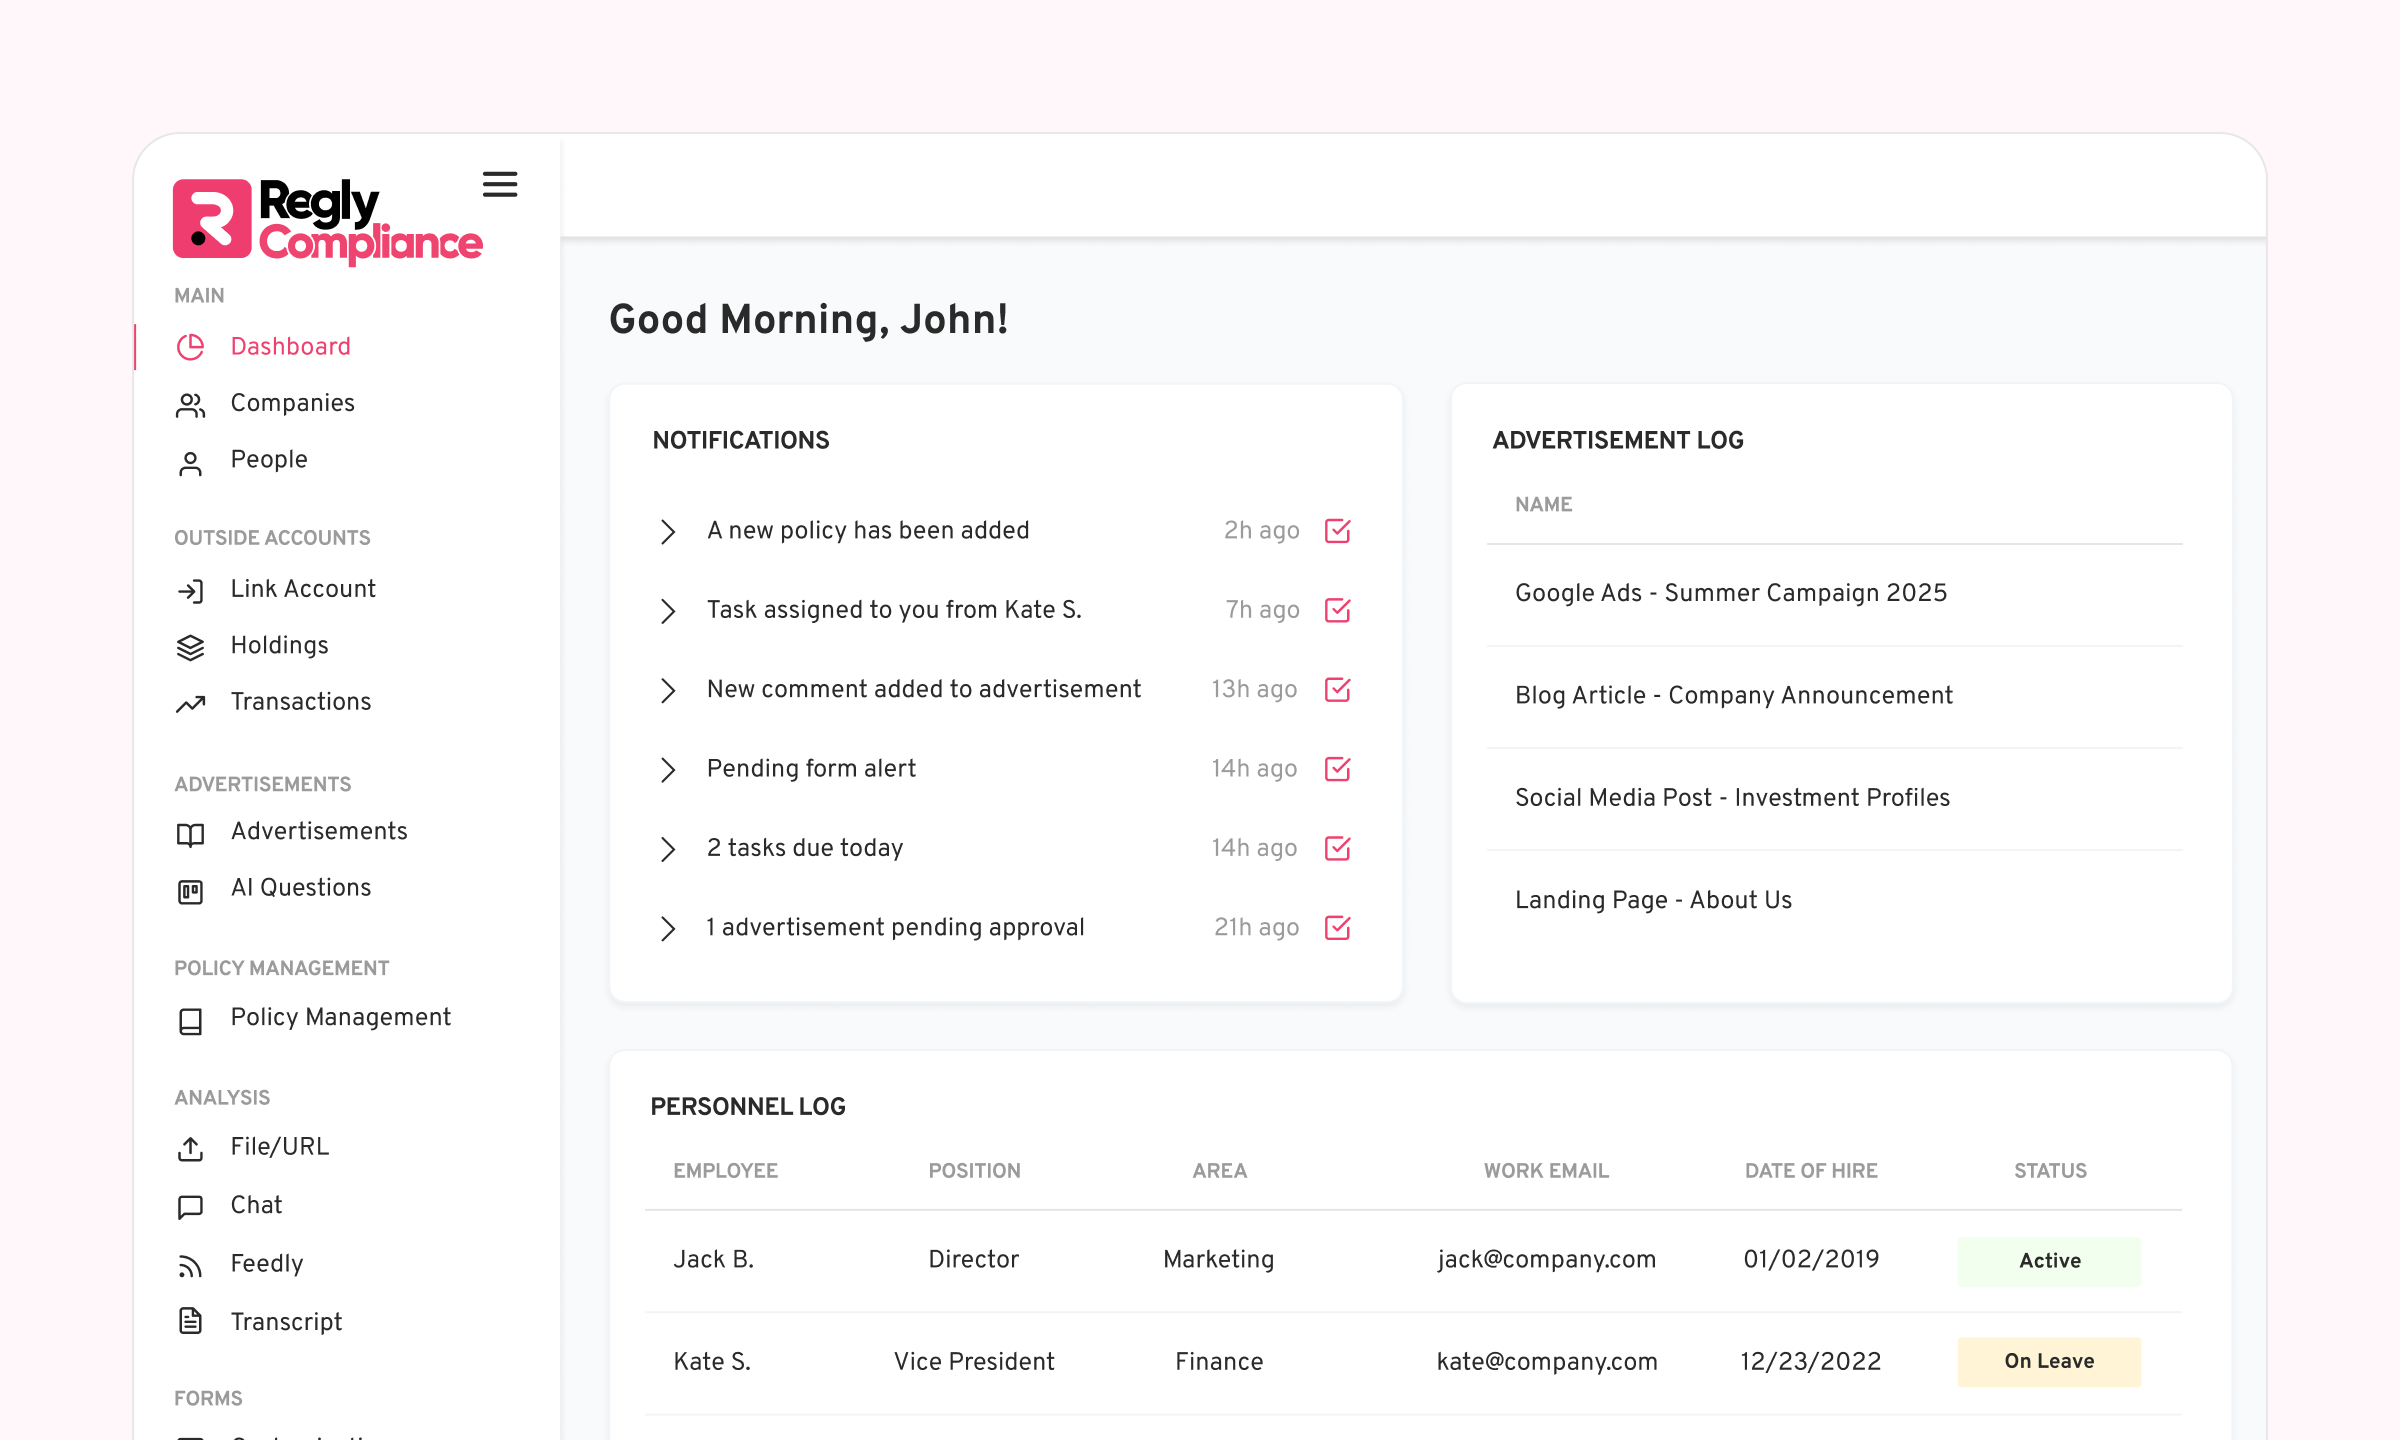Go to the Companies menu item

(292, 403)
